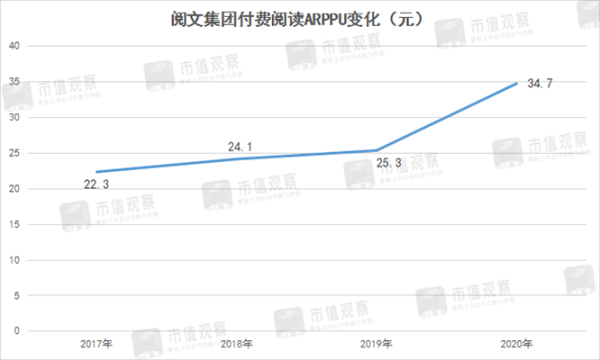
Task: Select the 2017年 x-axis label
Action: point(96,344)
